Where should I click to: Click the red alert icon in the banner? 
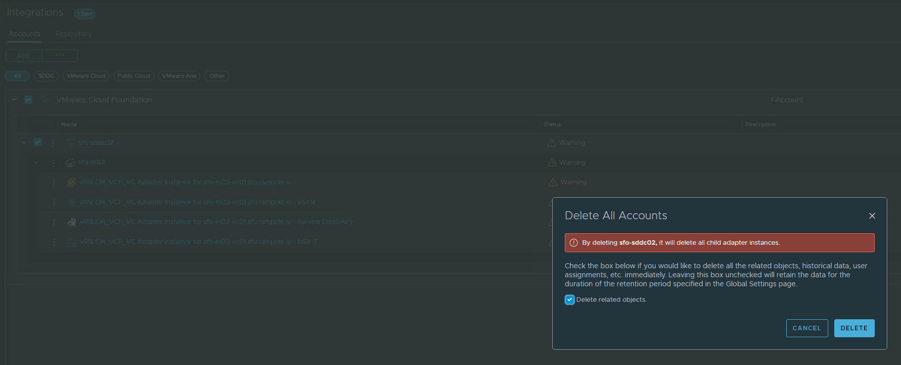pos(573,243)
